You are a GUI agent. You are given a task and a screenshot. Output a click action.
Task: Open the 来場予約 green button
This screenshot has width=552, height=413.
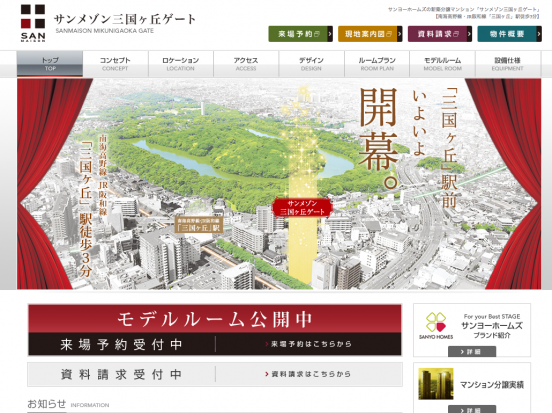tap(300, 34)
